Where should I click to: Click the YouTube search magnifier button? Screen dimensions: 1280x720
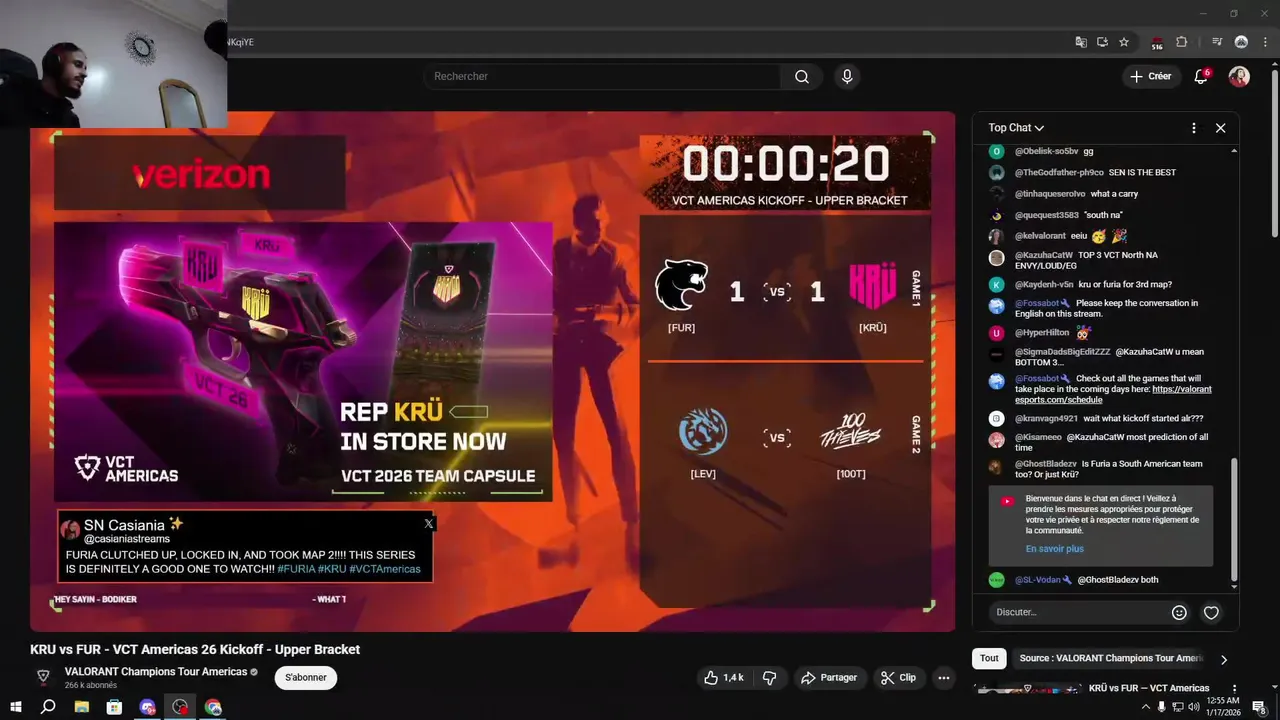pos(802,77)
